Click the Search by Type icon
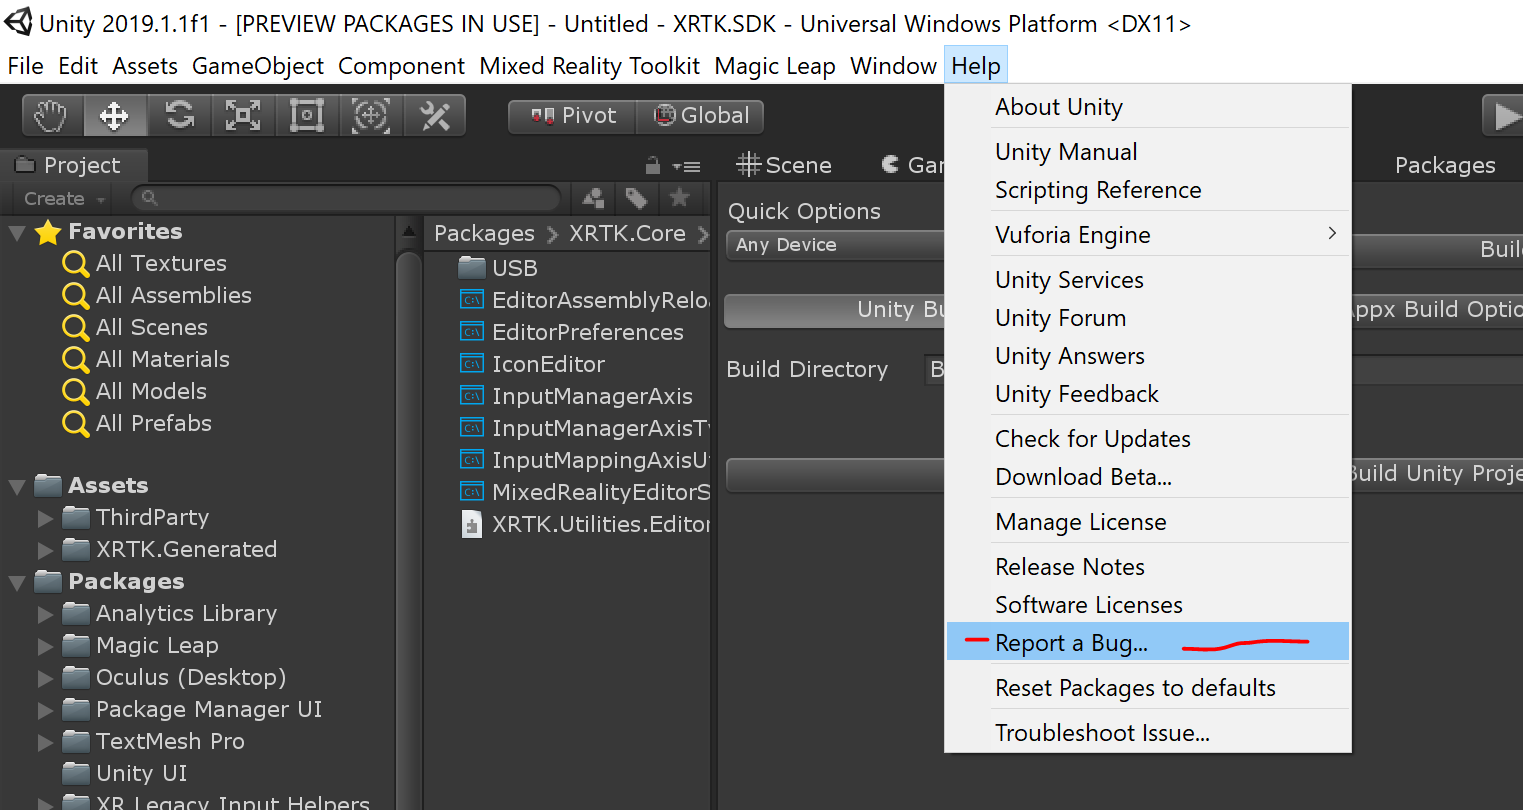This screenshot has width=1523, height=810. (594, 198)
